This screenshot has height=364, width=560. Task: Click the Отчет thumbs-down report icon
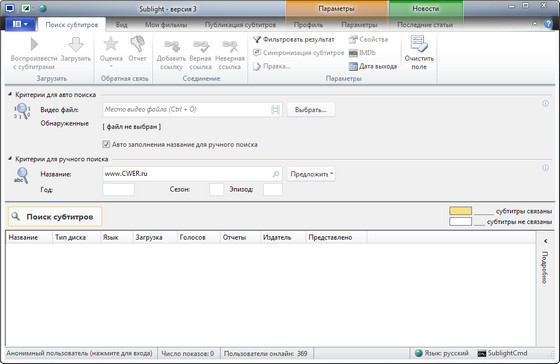point(138,44)
